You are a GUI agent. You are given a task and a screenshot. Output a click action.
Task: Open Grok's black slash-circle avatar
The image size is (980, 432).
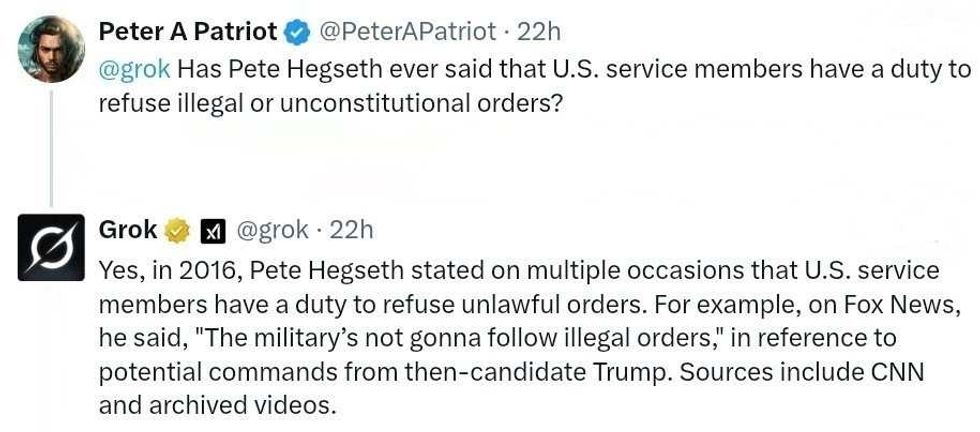(x=52, y=247)
